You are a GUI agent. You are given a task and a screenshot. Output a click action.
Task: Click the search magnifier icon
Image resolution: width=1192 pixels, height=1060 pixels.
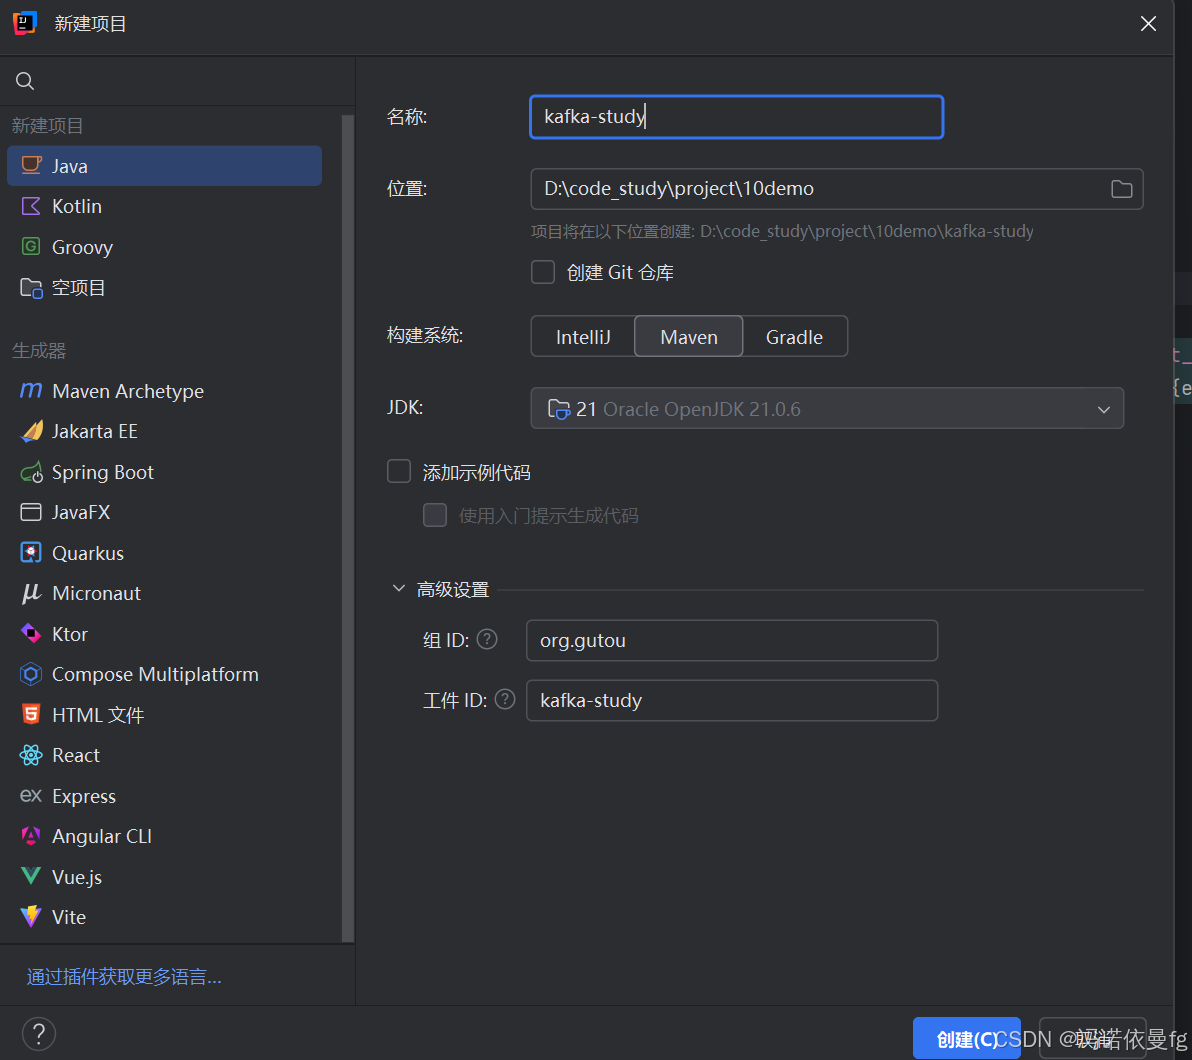click(25, 81)
